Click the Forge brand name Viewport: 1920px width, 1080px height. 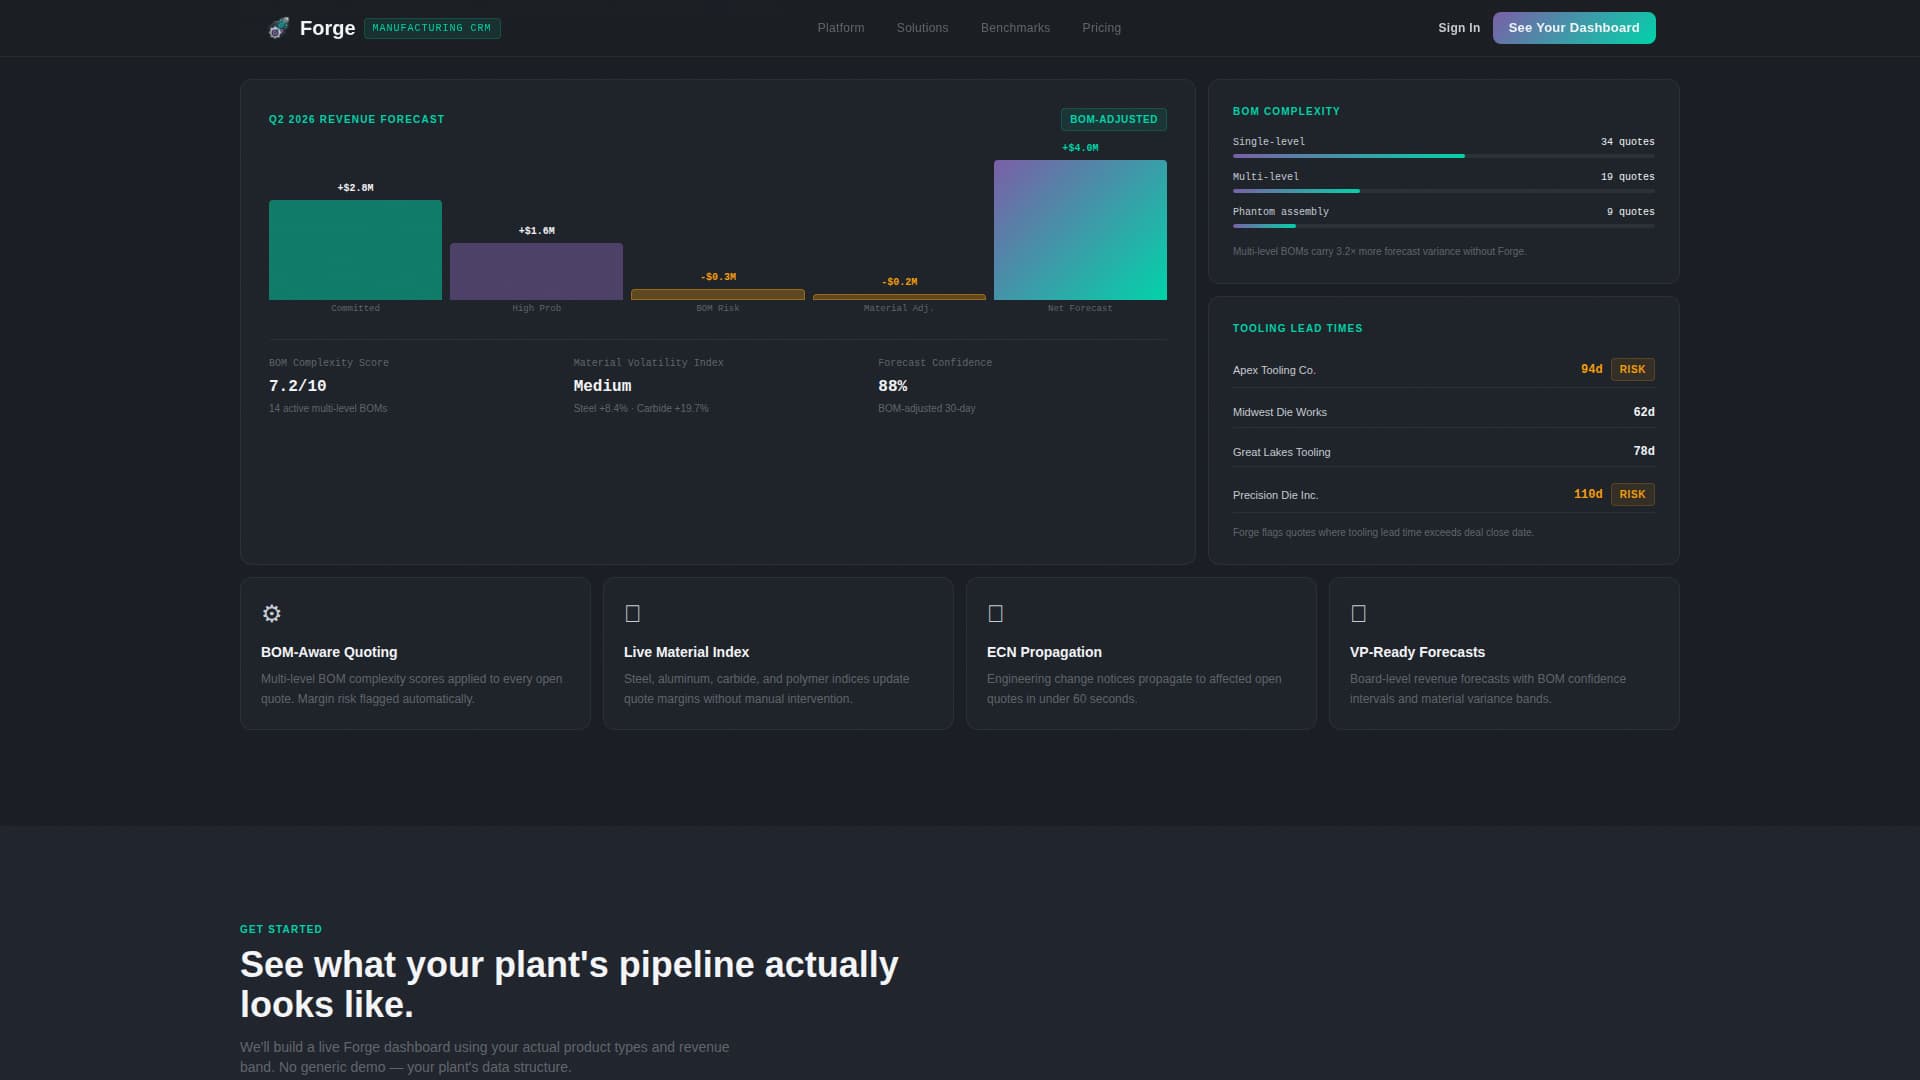[x=327, y=28]
